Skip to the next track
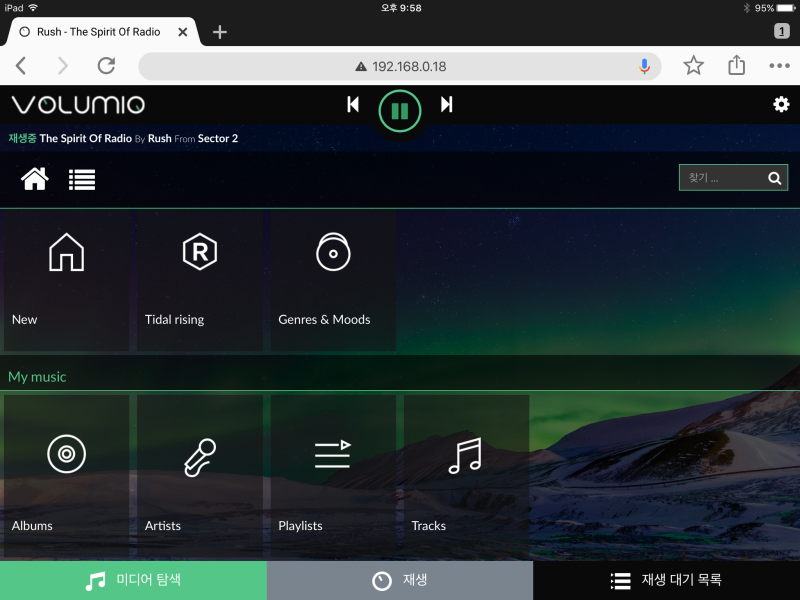 click(446, 104)
